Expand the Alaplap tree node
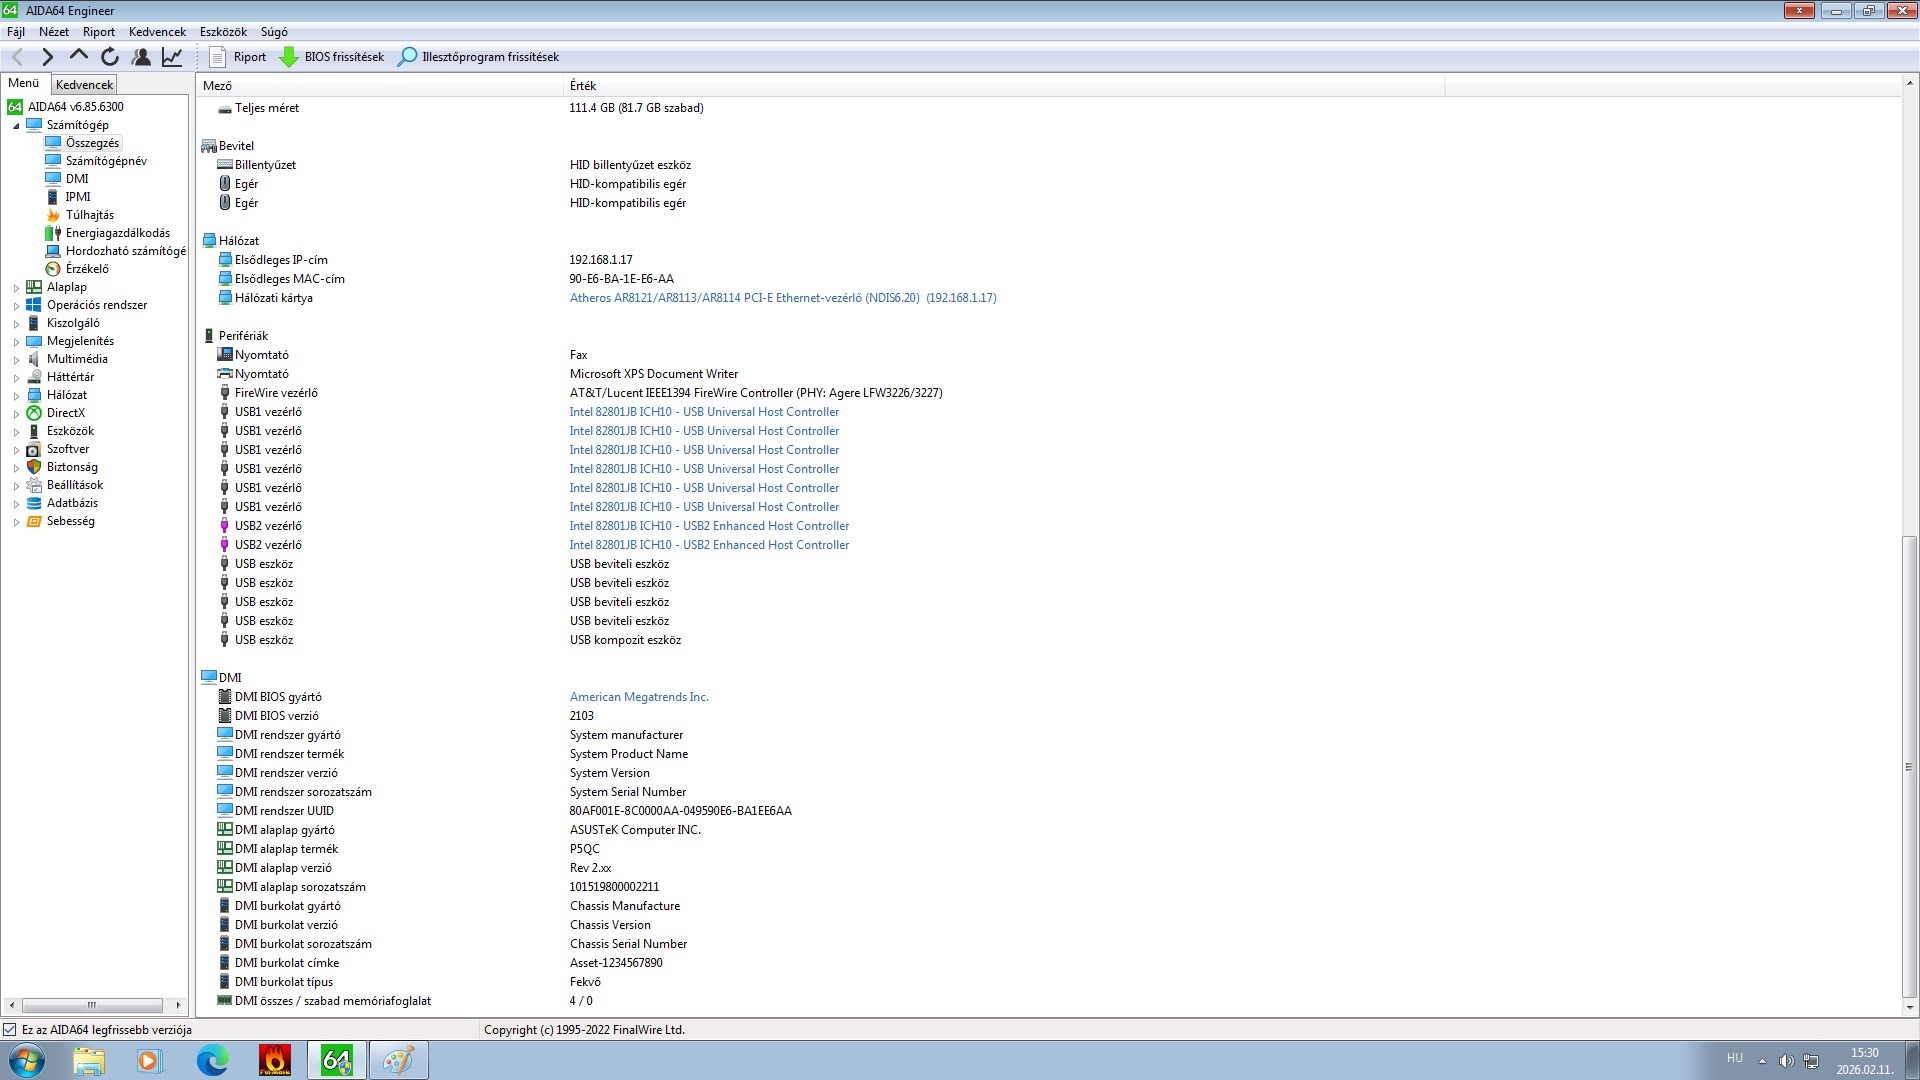1920x1080 pixels. [16, 288]
